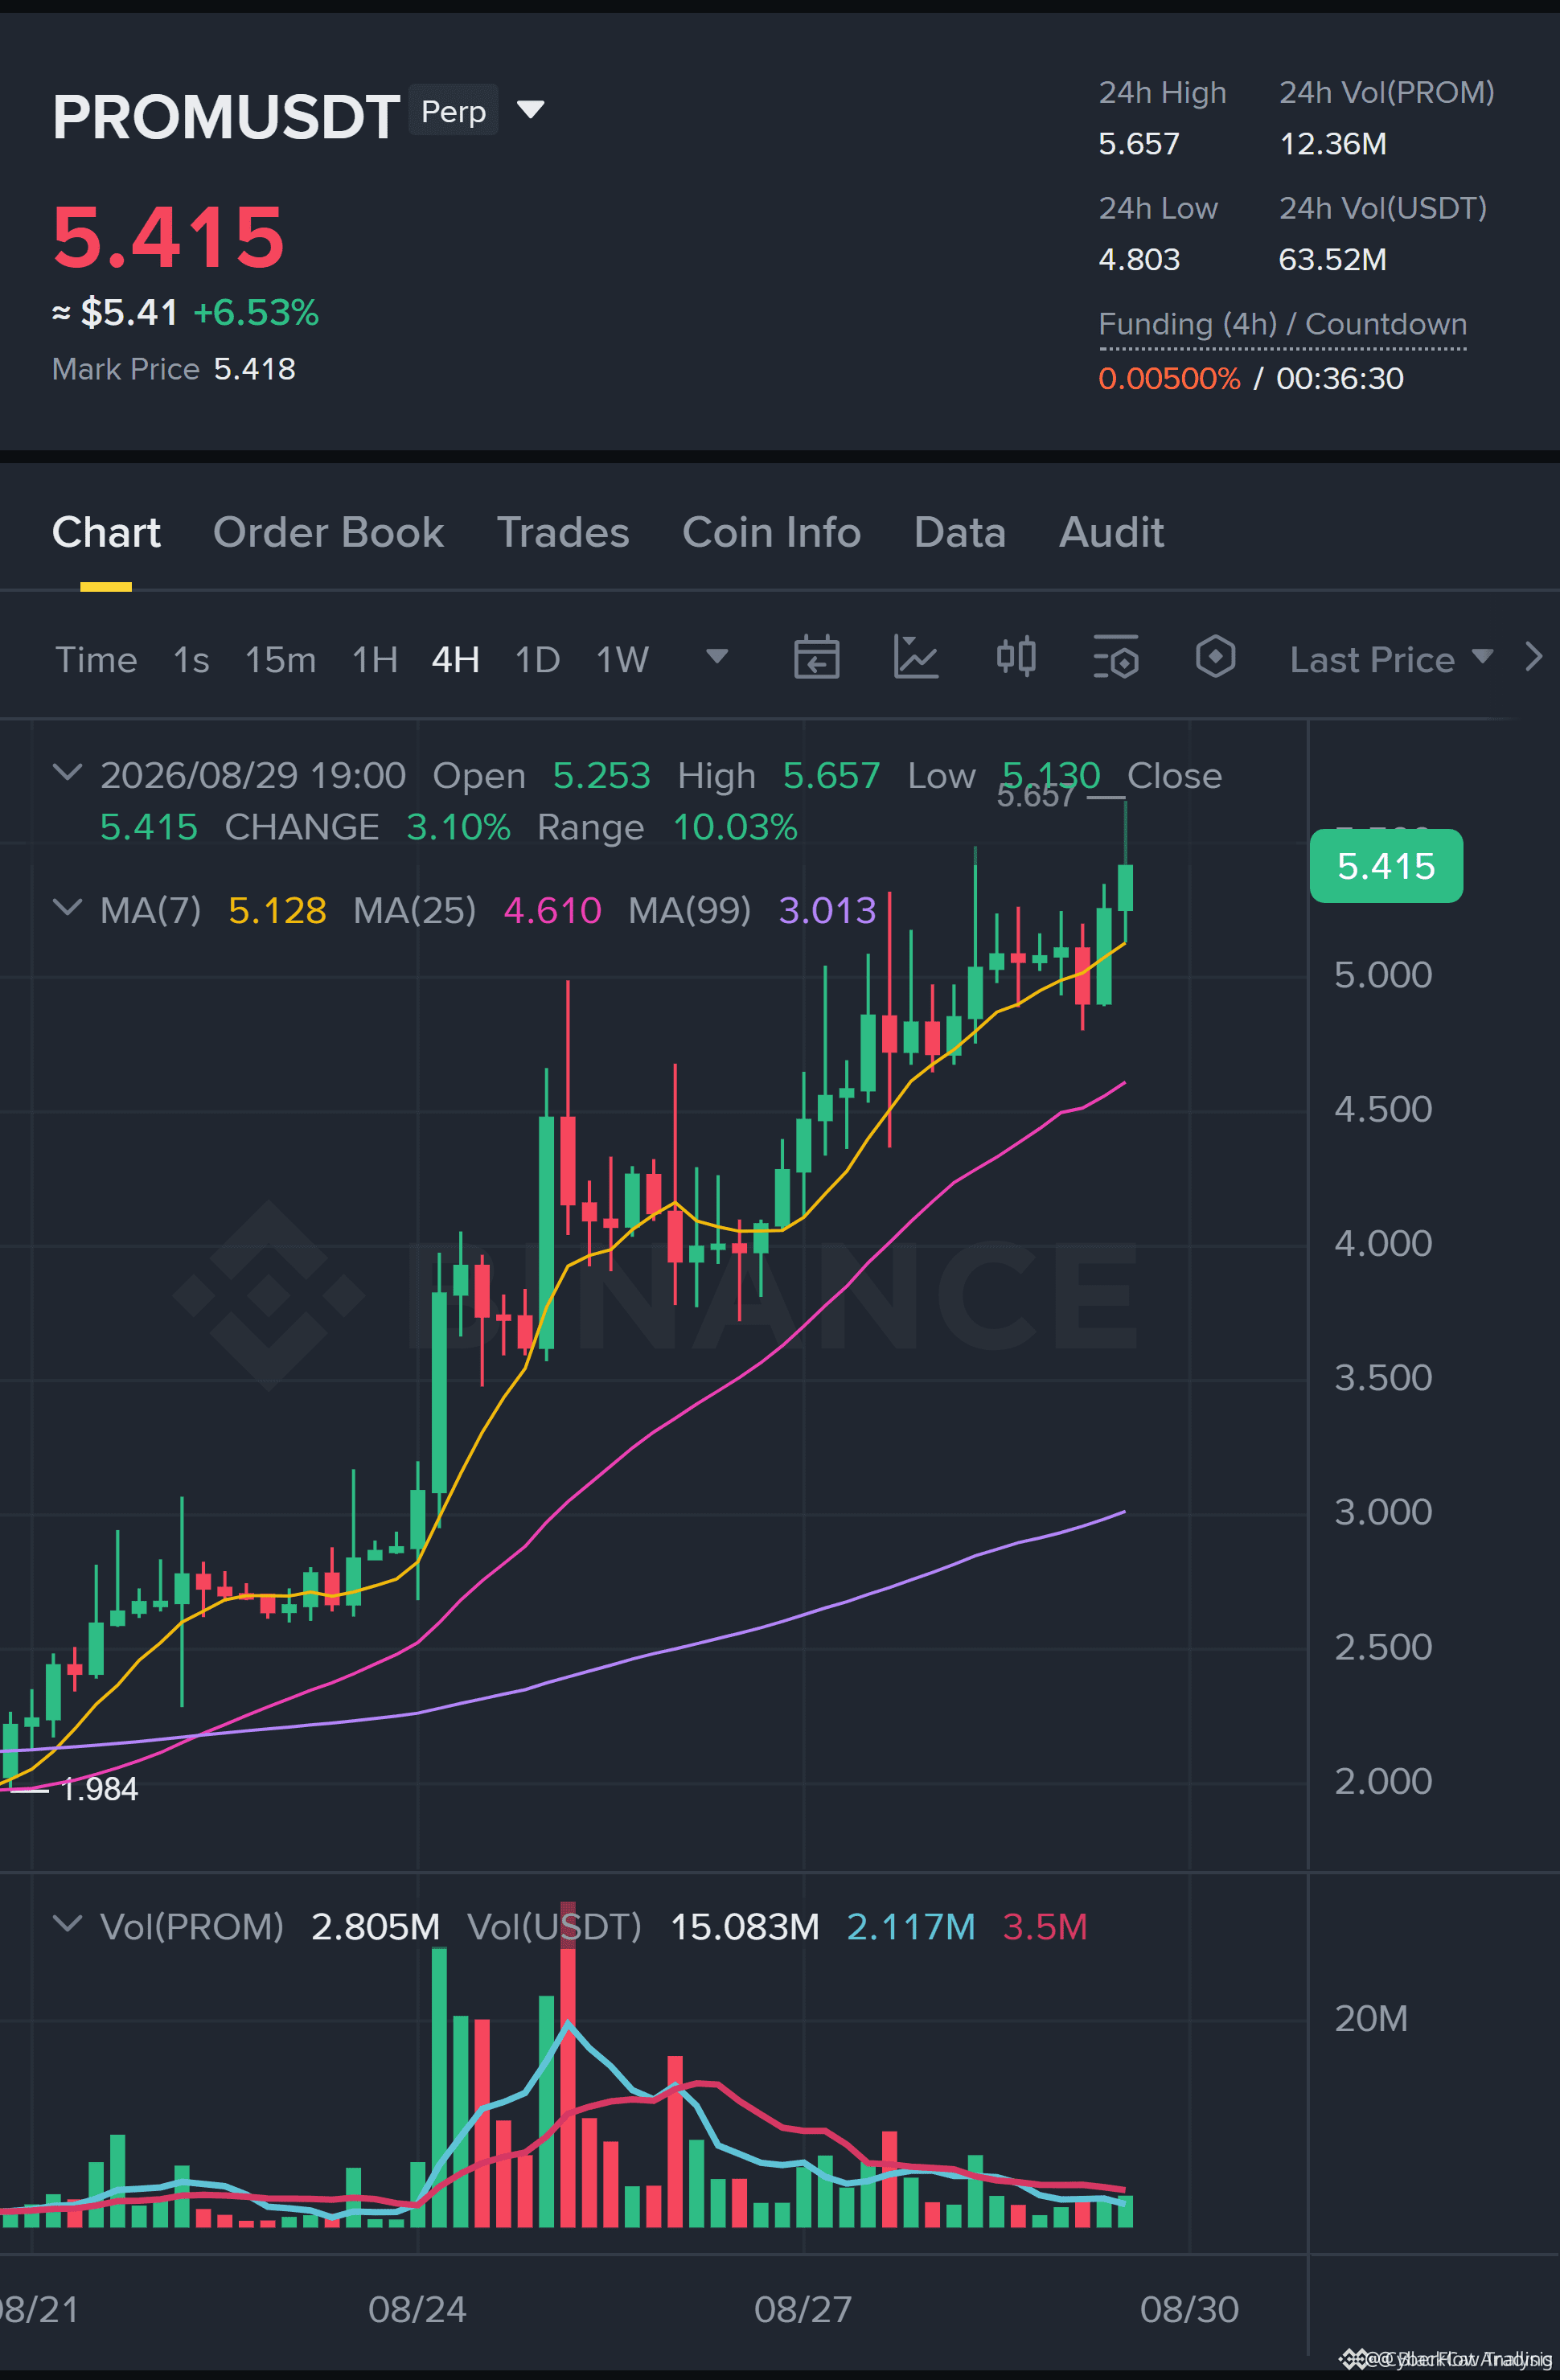Click the 24h High value 5.657
1560x2380 pixels.
pos(1139,143)
